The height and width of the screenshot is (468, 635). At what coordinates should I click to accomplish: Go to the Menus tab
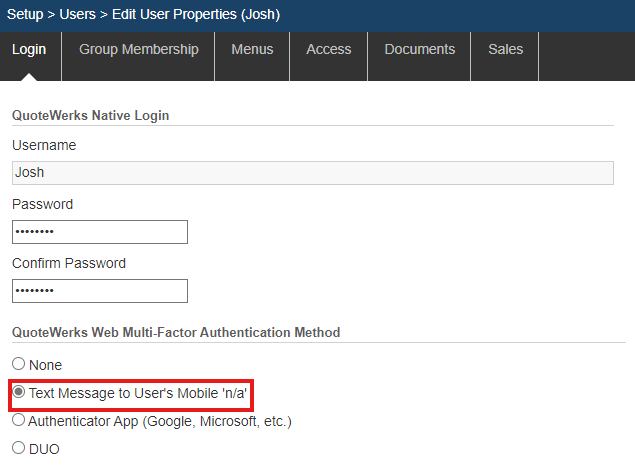click(x=252, y=50)
